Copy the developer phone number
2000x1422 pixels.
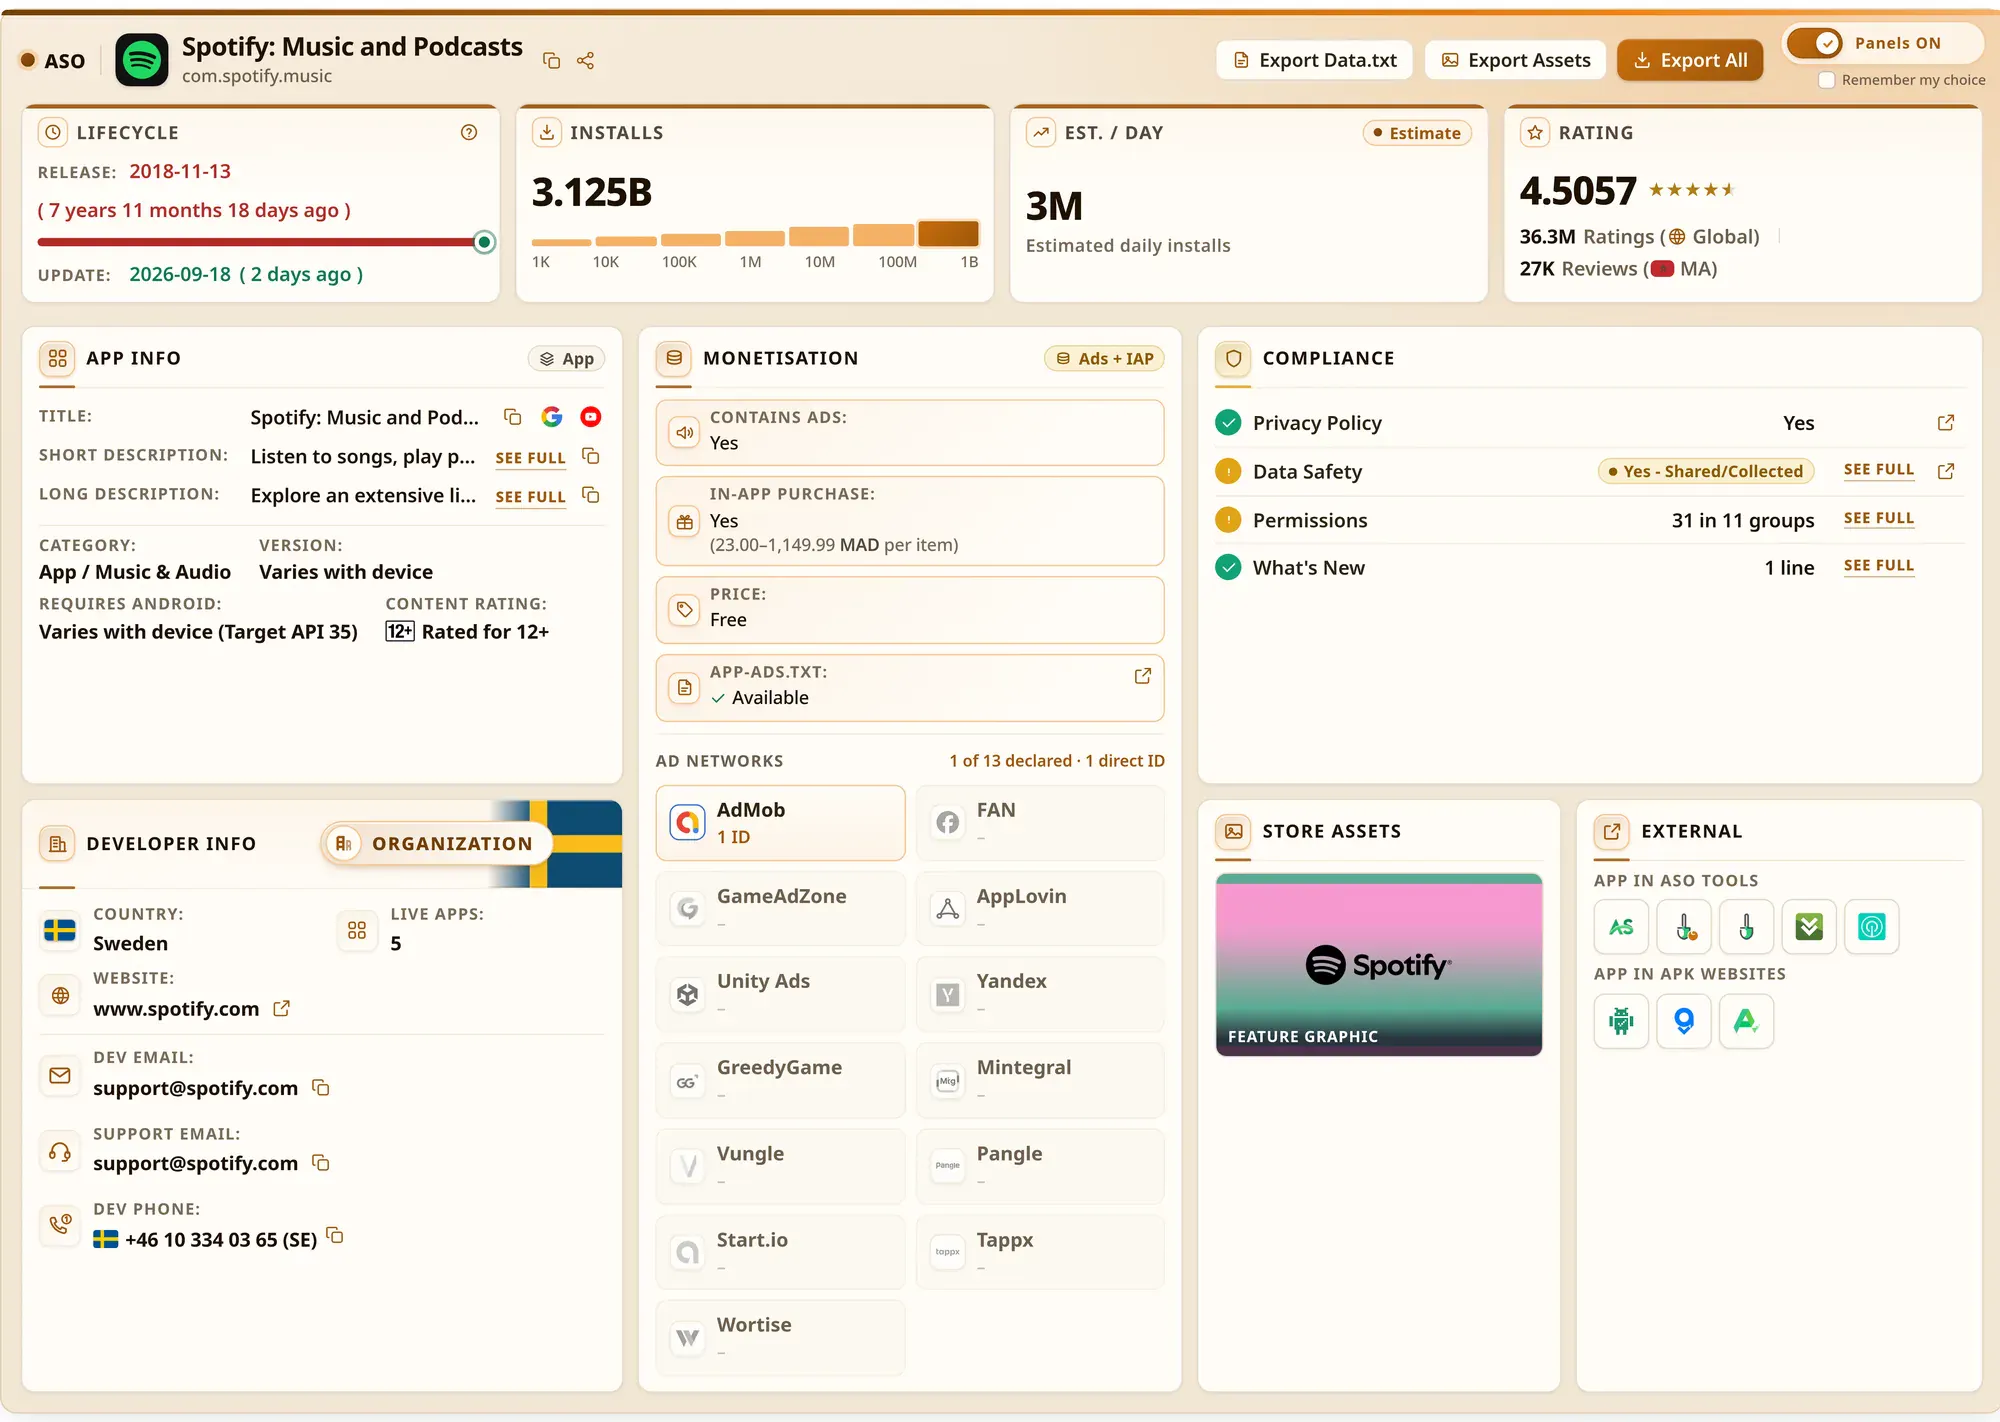[x=336, y=1236]
